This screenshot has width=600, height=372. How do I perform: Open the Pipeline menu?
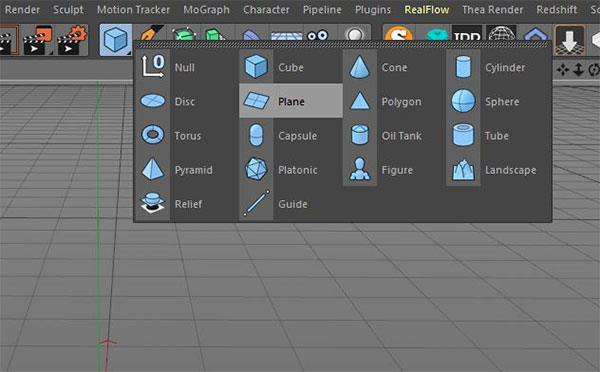[322, 10]
